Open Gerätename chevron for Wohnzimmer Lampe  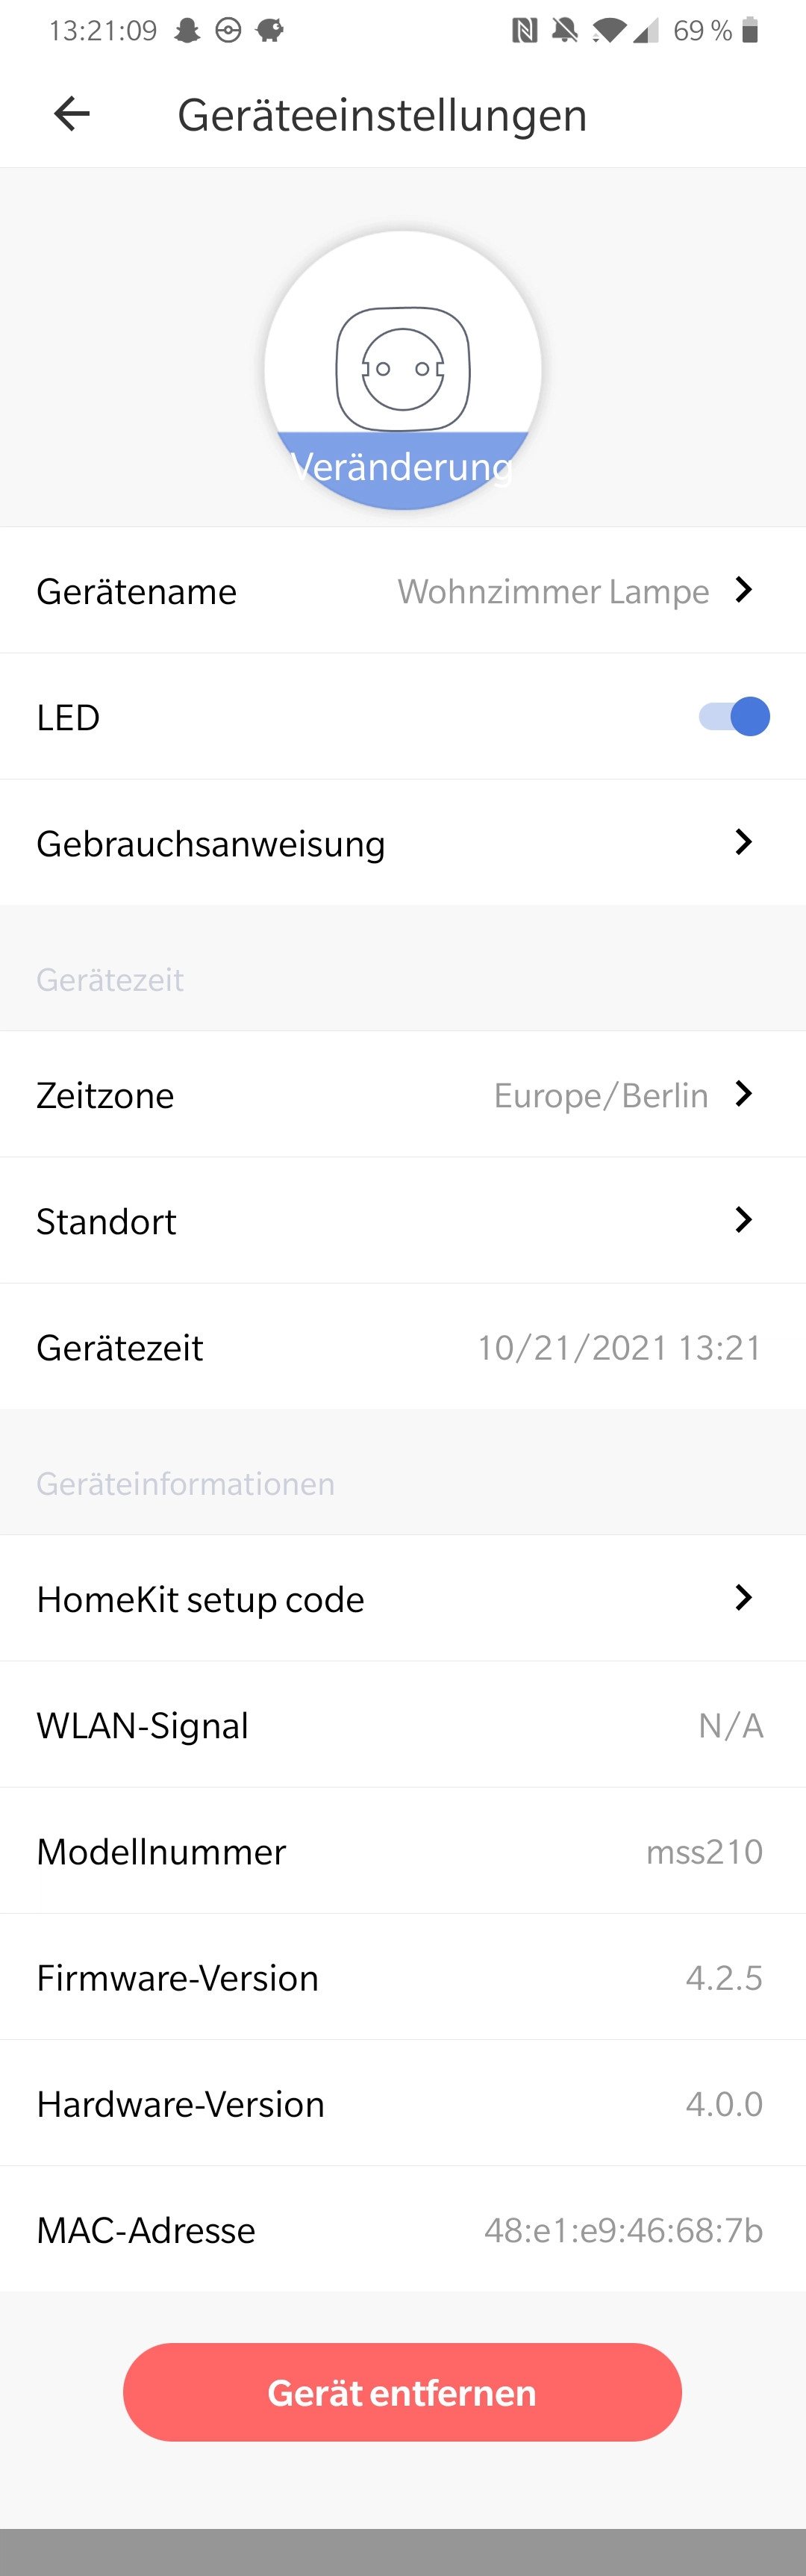tap(743, 590)
